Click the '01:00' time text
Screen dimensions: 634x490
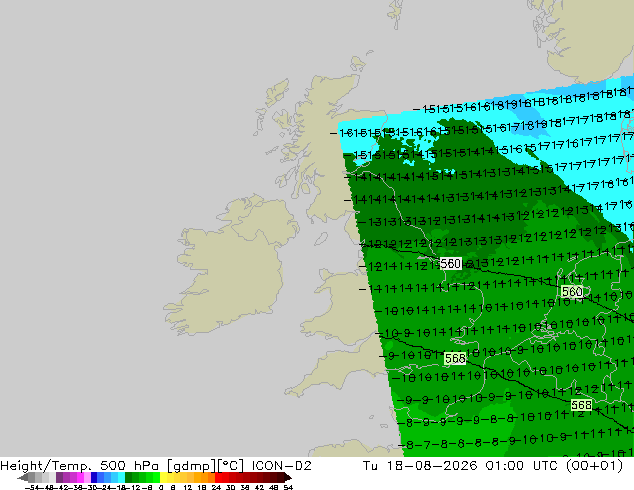[504, 466]
